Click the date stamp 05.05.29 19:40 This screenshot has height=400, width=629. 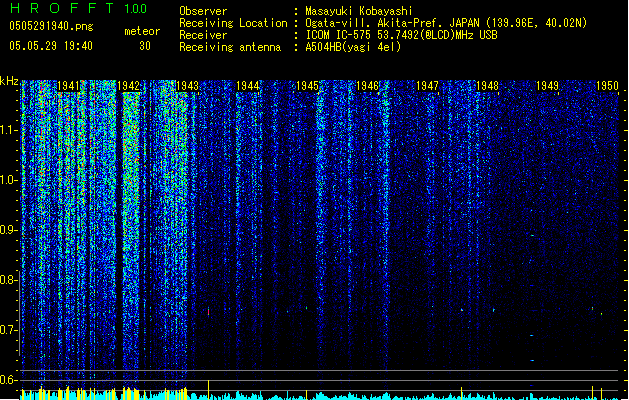(51, 46)
